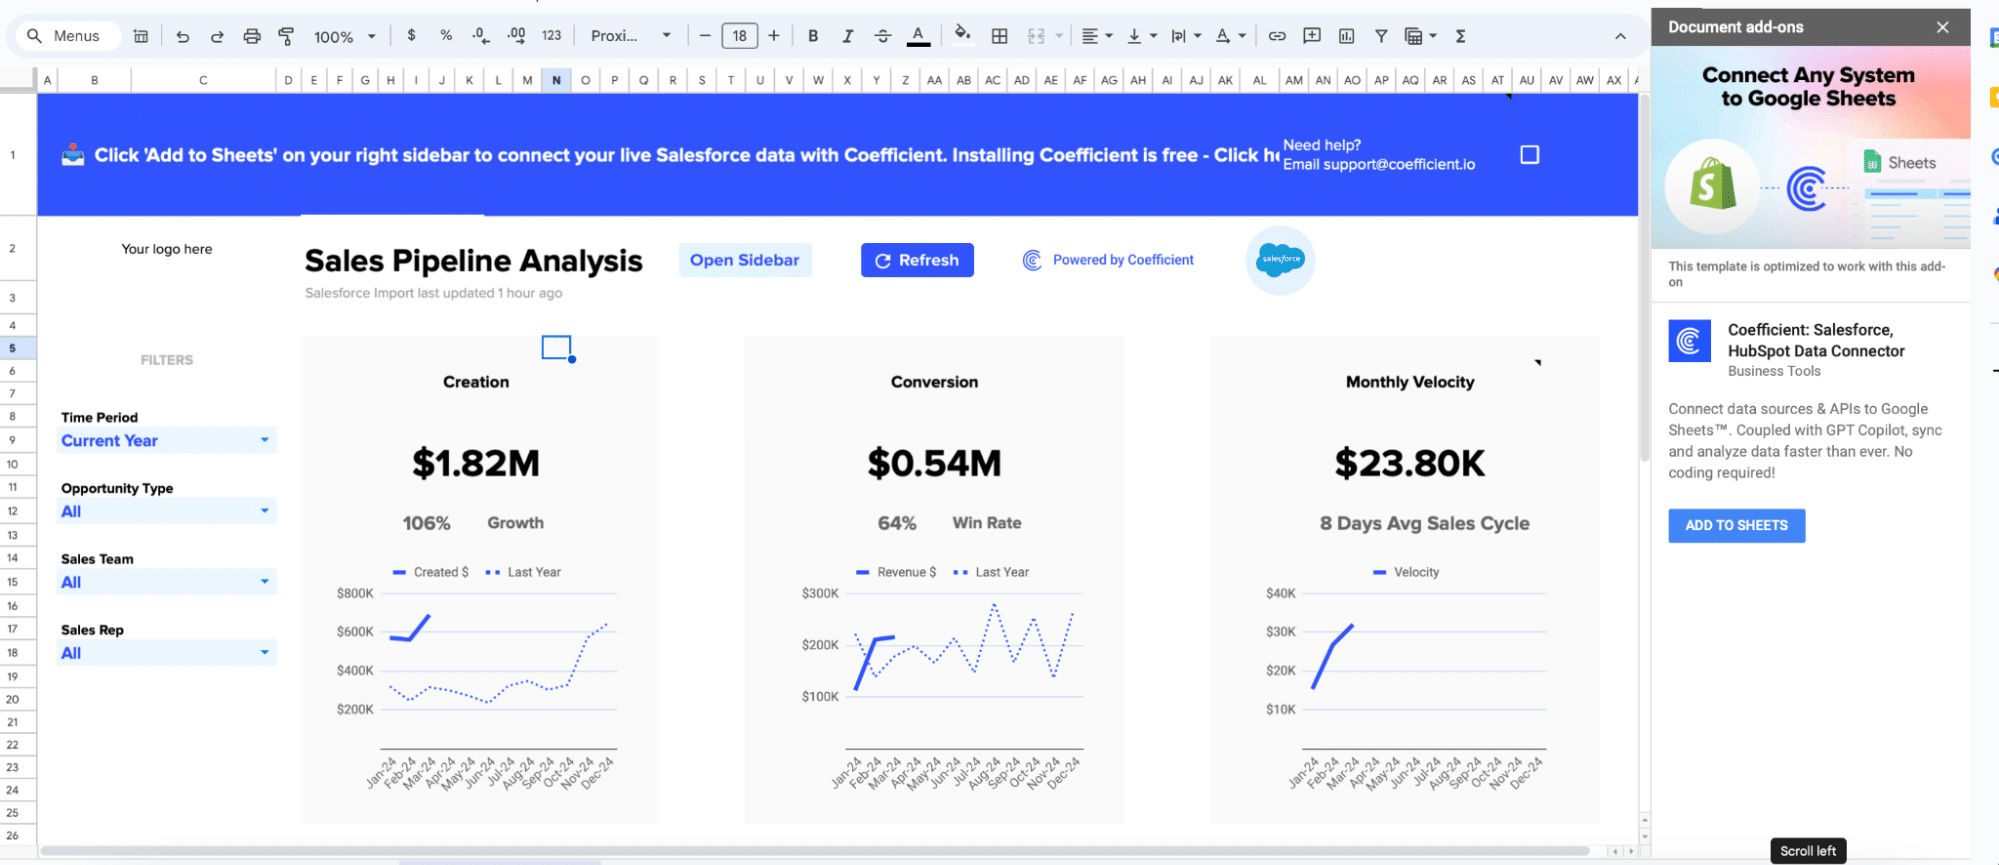
Task: Click the insert comment icon
Action: 1312,36
